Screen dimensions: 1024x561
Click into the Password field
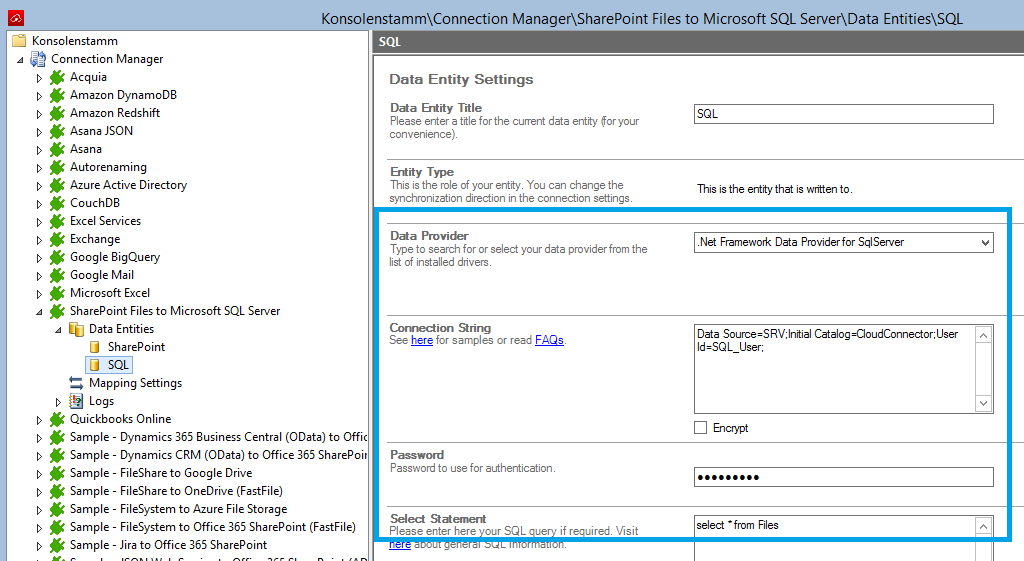843,477
